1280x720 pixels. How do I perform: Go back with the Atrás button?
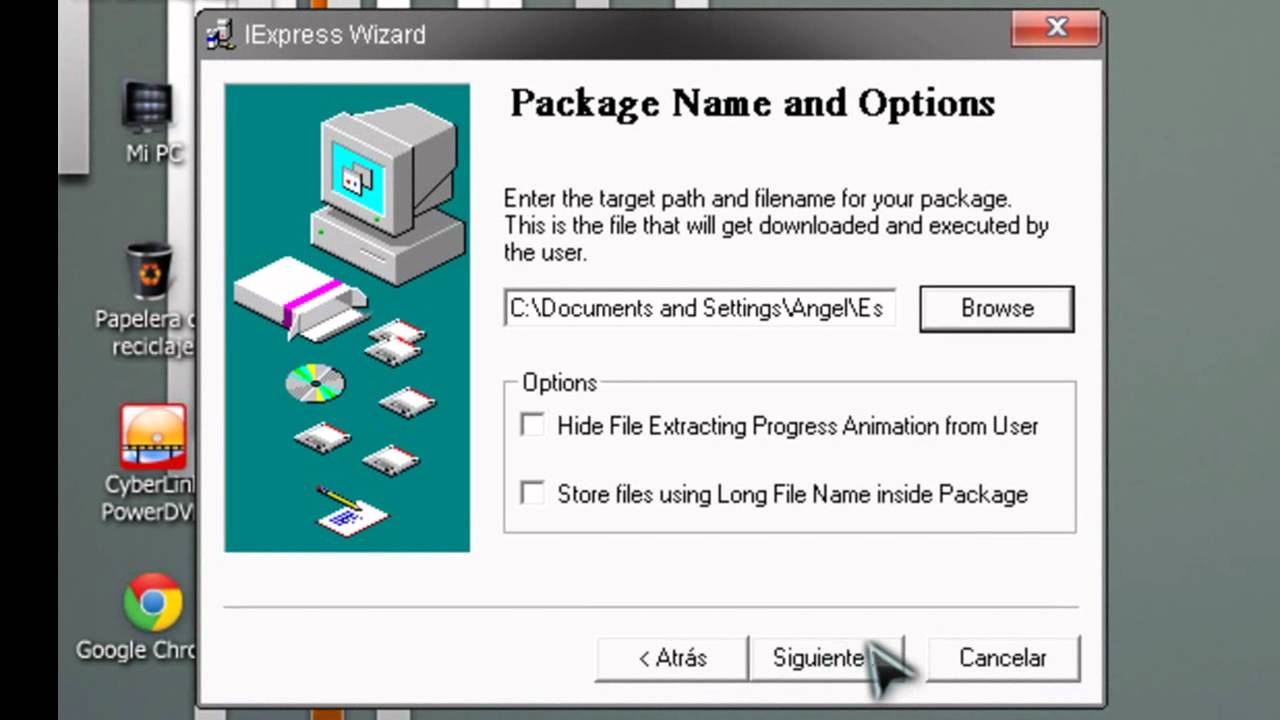coord(672,658)
